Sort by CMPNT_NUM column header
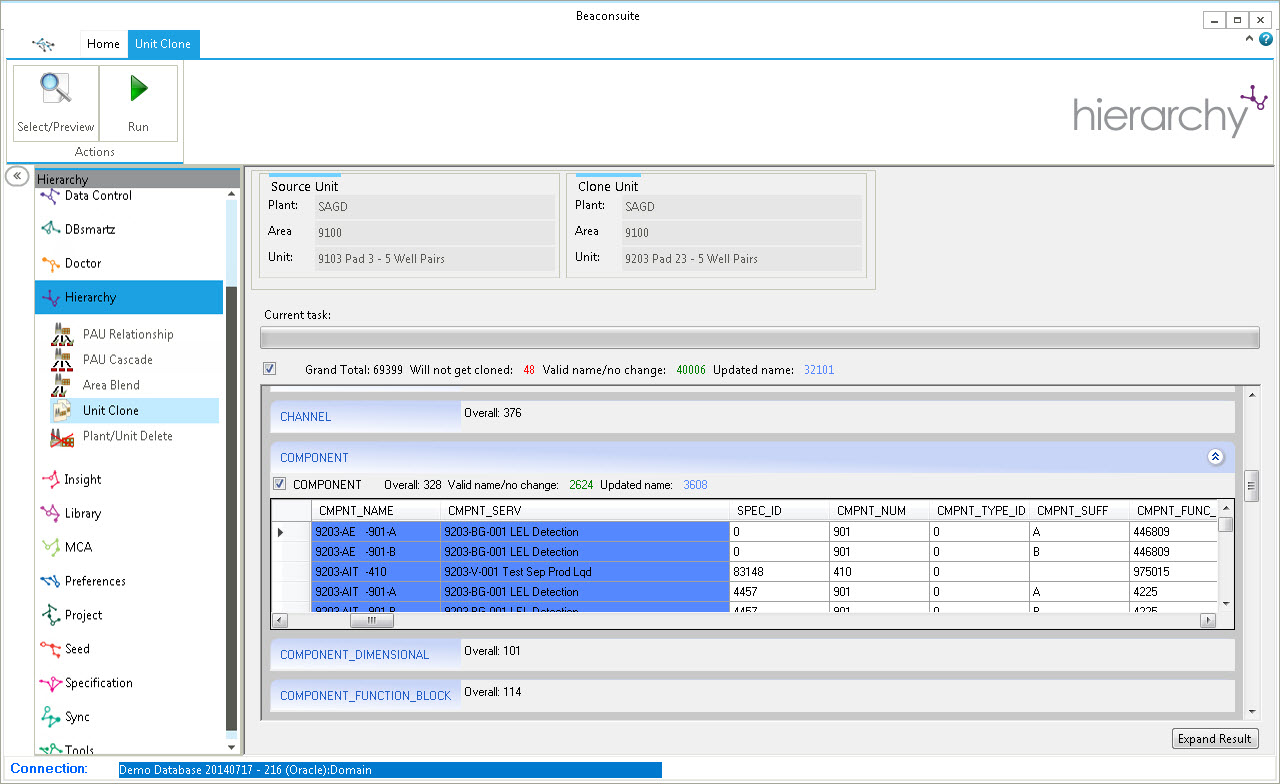The width and height of the screenshot is (1280, 784). coord(880,510)
